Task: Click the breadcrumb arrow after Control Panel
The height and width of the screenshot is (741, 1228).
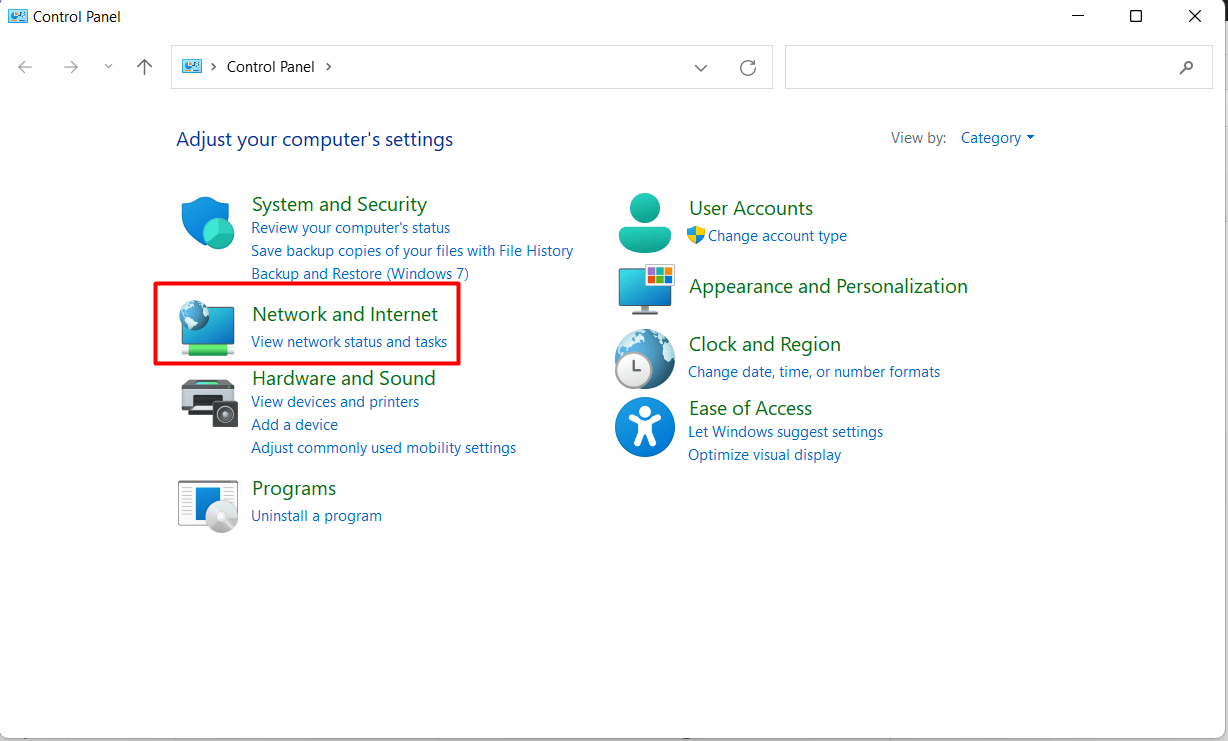Action: tap(328, 66)
